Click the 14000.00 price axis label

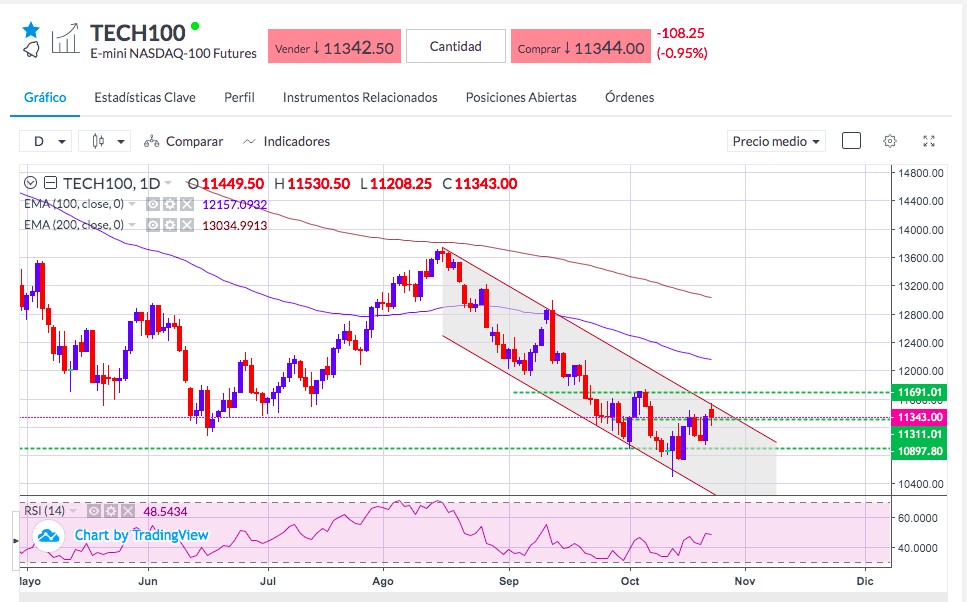pos(920,230)
